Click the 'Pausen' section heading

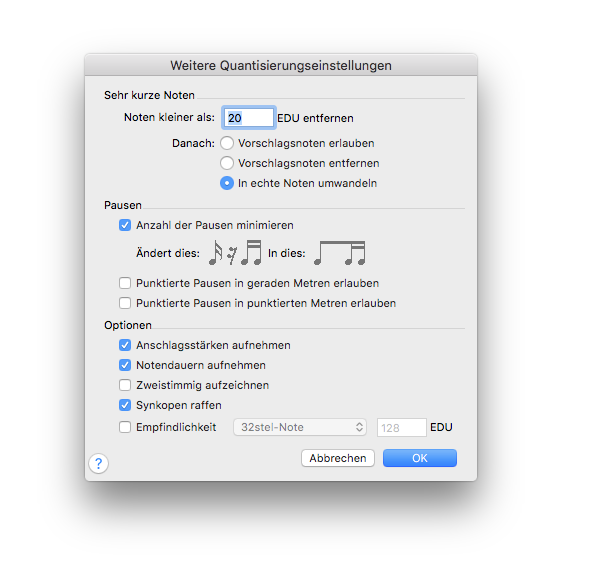[x=123, y=205]
